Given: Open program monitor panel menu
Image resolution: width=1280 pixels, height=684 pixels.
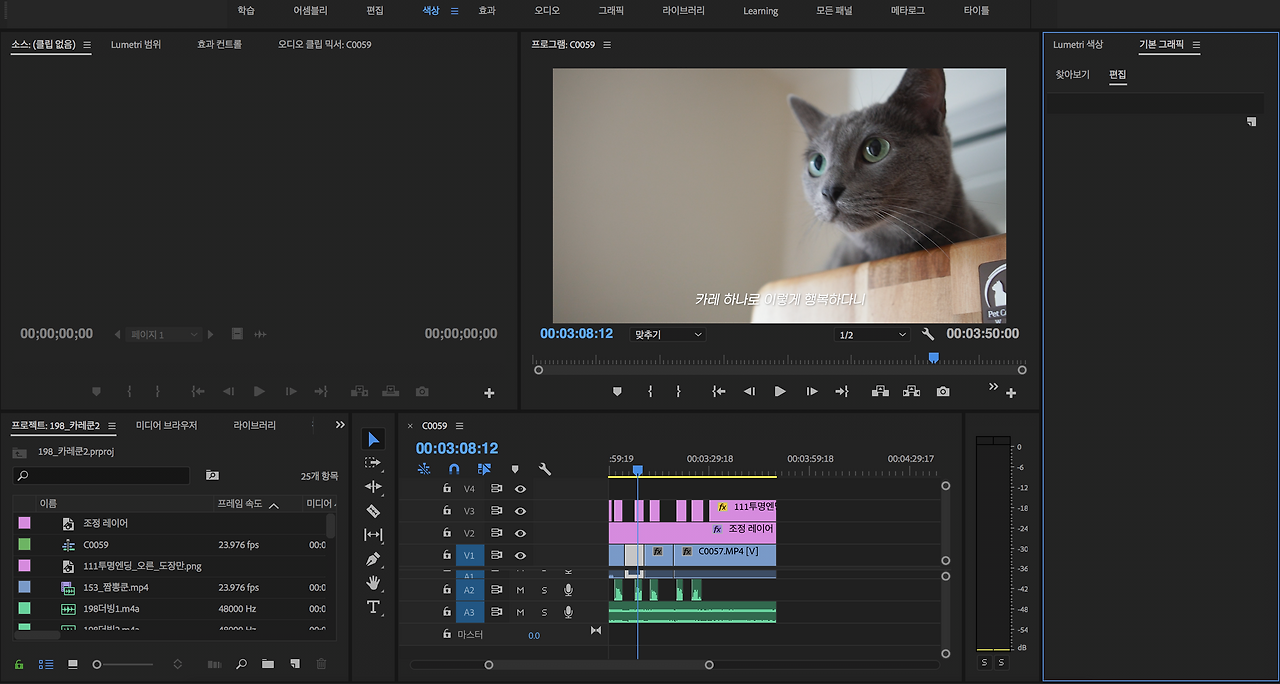Looking at the screenshot, I should pyautogui.click(x=607, y=44).
